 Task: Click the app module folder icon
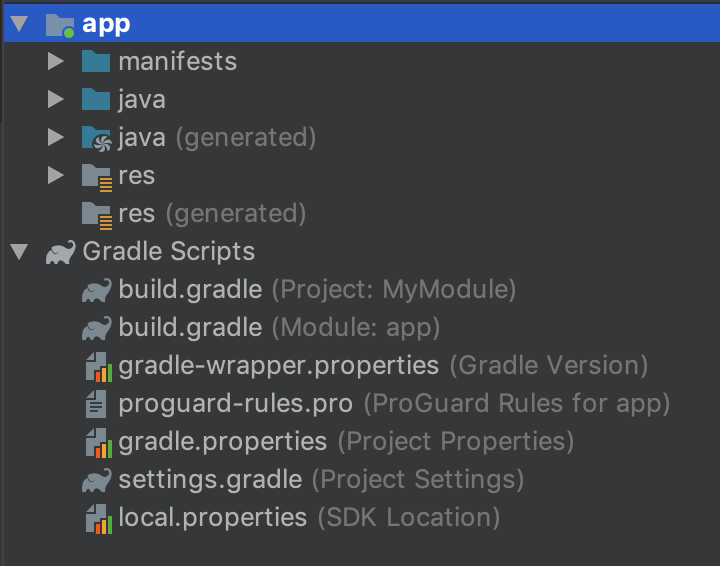coord(60,25)
